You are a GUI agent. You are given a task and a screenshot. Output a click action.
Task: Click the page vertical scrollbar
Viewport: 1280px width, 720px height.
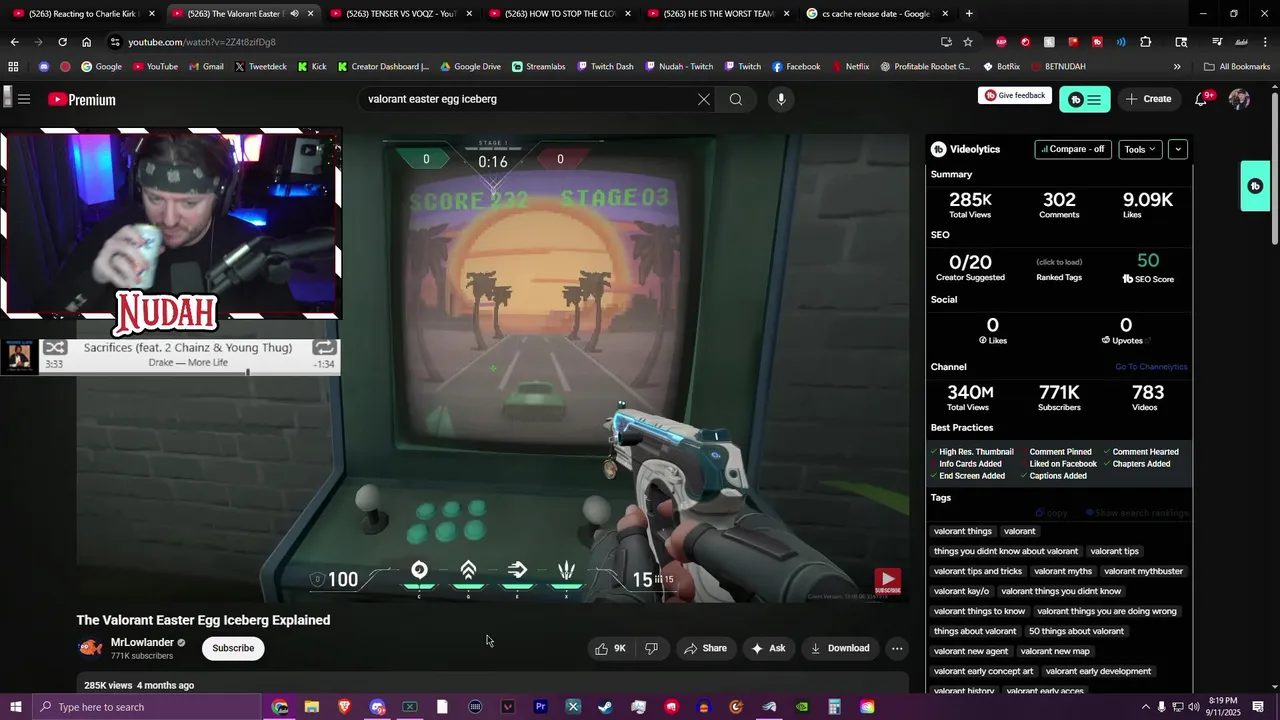(1274, 168)
